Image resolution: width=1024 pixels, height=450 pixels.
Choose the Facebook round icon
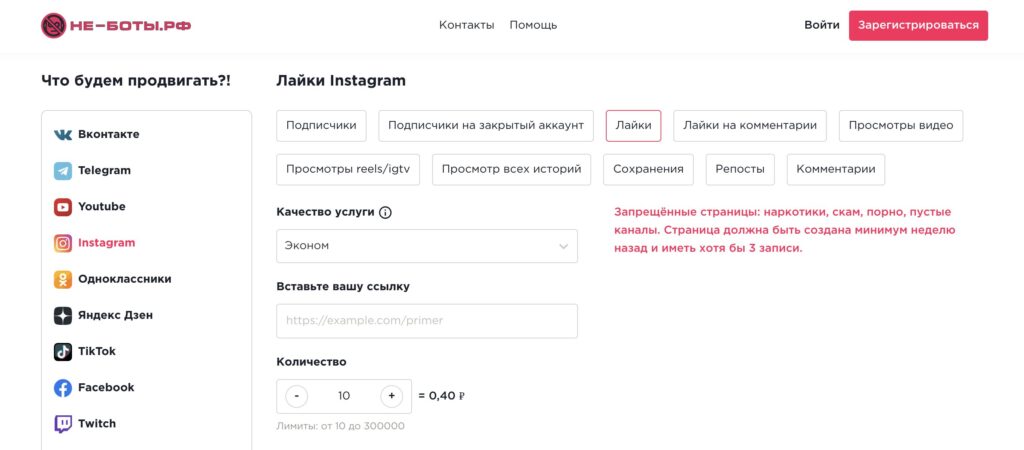63,388
